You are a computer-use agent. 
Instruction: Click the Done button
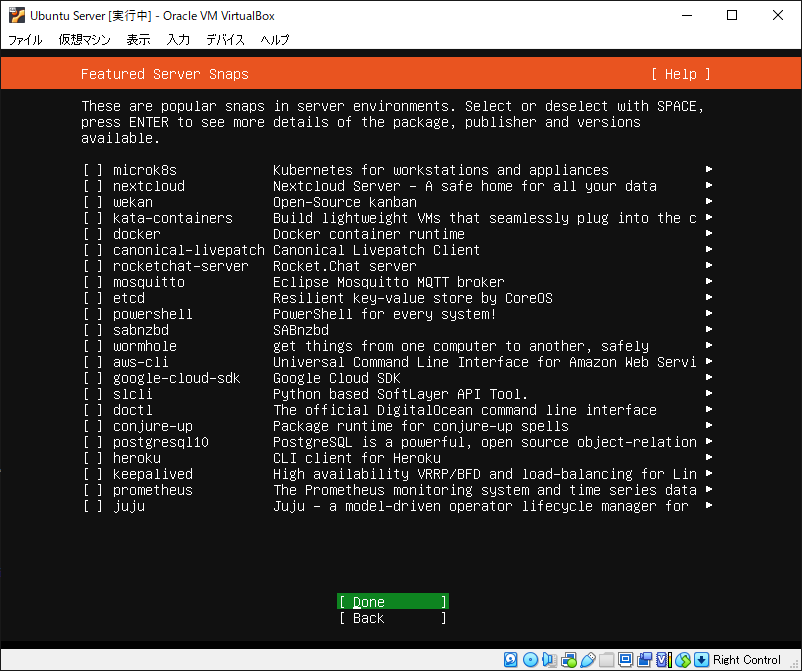(x=393, y=602)
